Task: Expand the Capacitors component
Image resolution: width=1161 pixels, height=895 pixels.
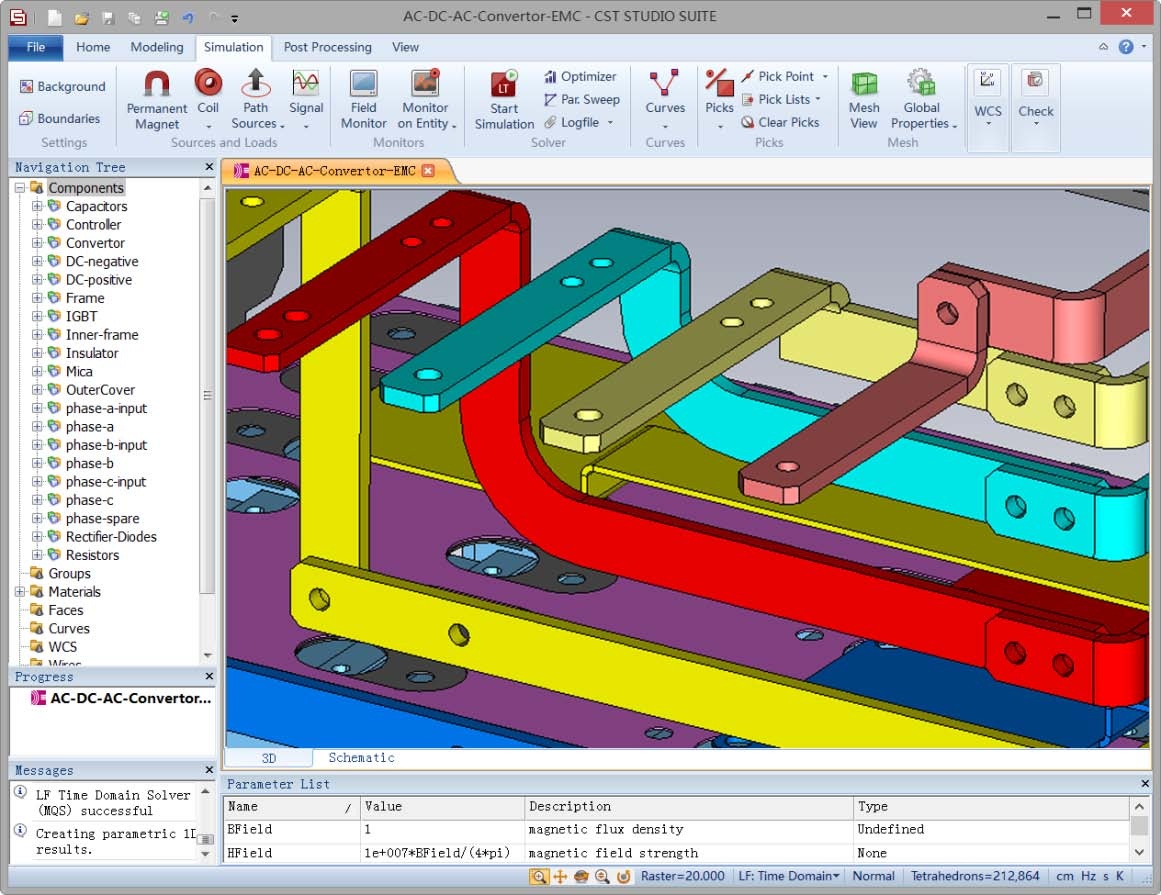Action: pos(37,206)
